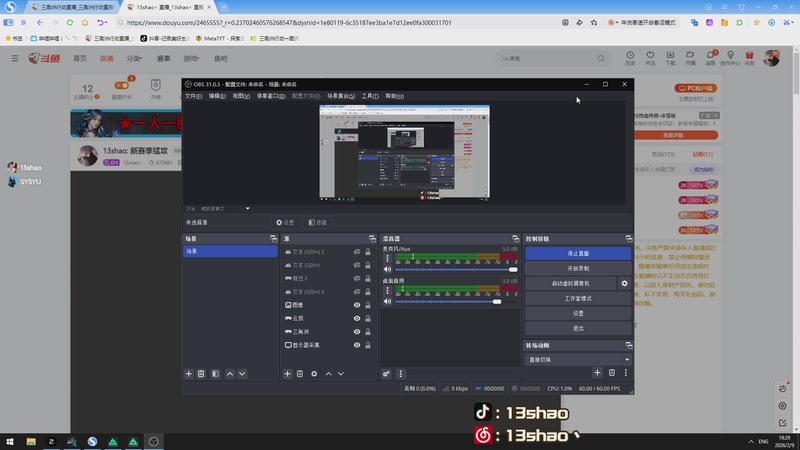Open scene filters icon in Scenes panel

215,374
